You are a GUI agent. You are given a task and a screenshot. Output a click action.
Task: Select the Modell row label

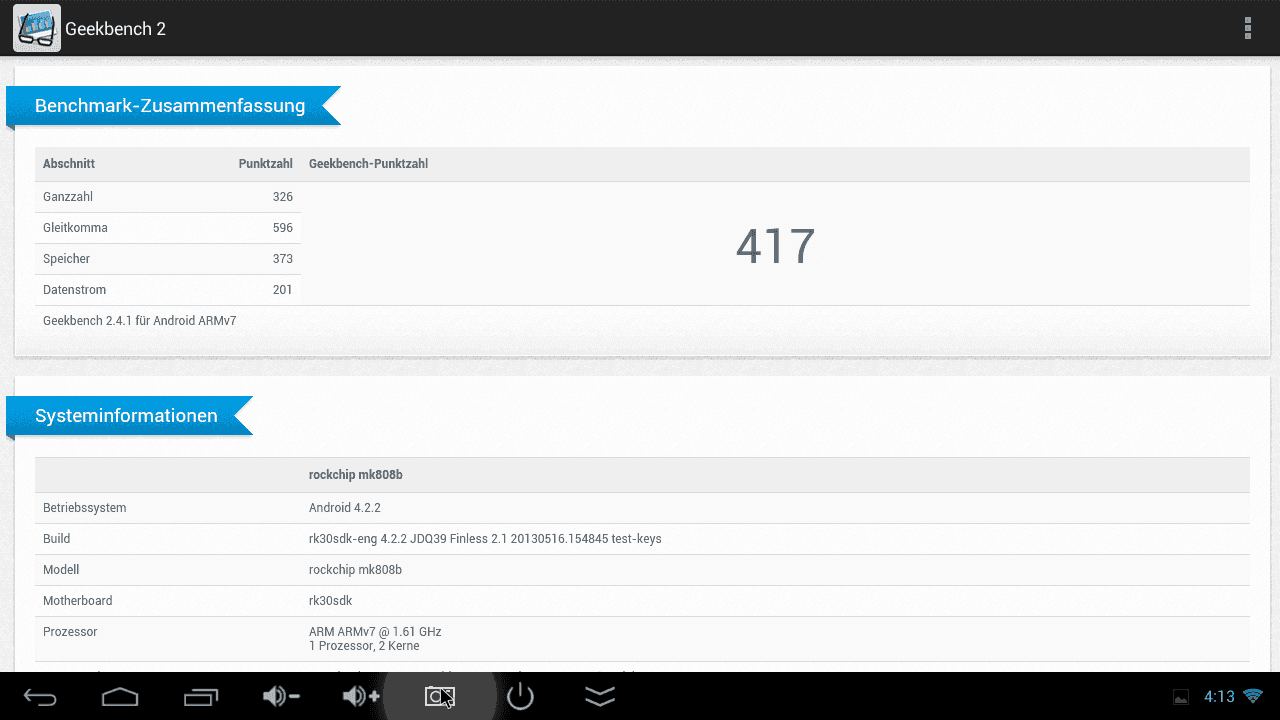pyautogui.click(x=61, y=570)
